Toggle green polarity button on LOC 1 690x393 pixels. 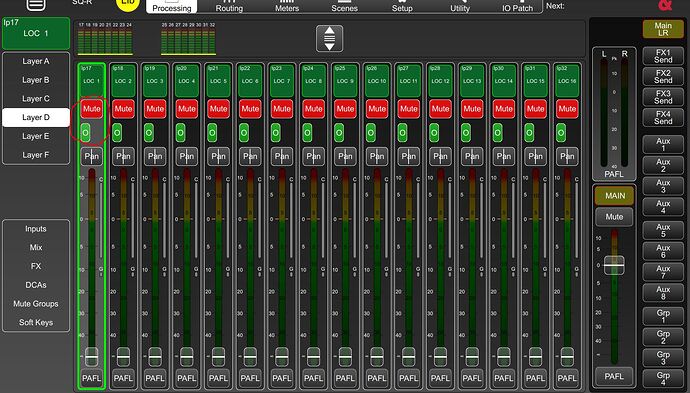coord(85,132)
